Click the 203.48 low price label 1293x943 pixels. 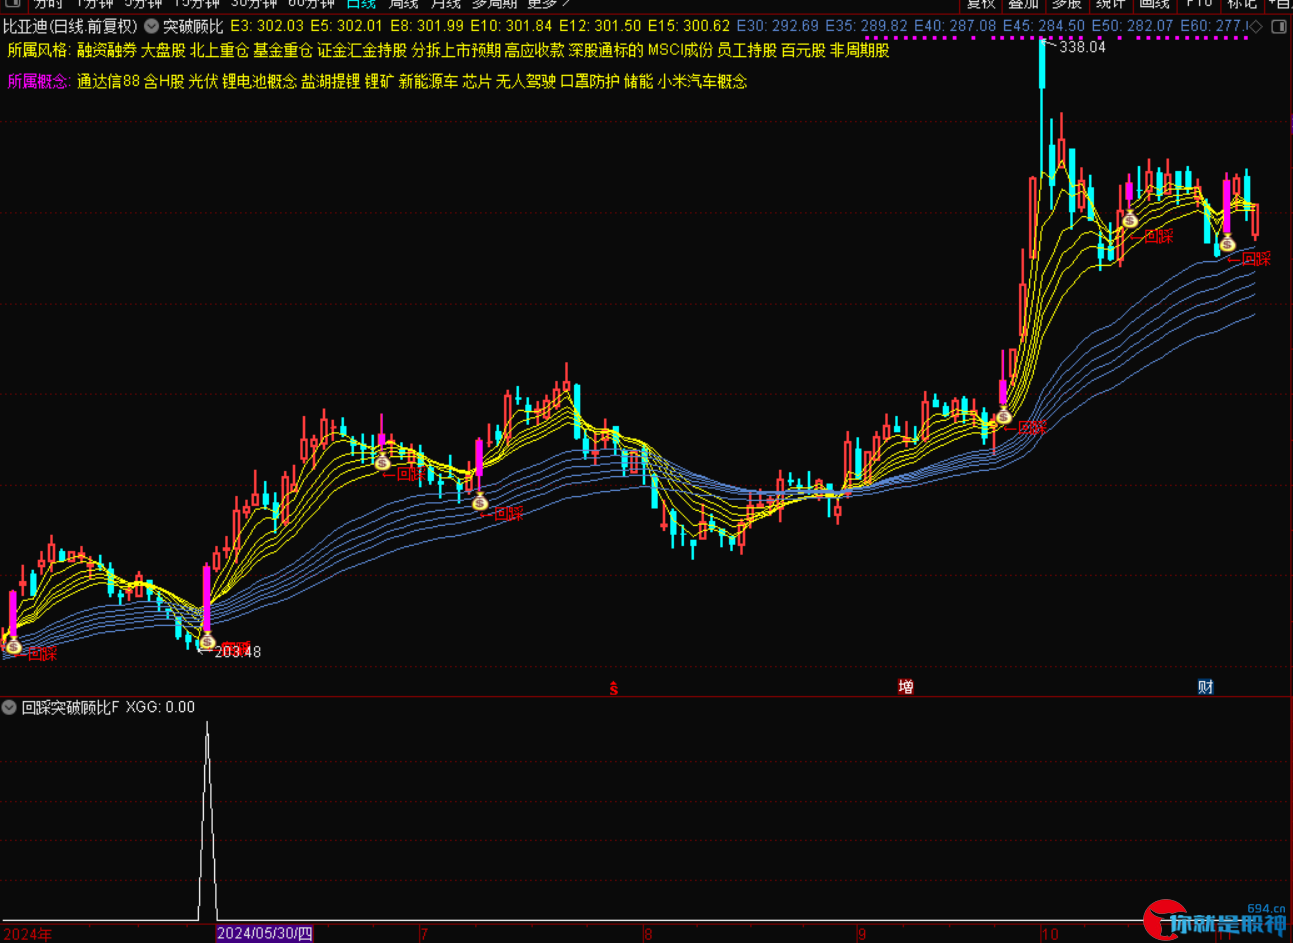[238, 652]
